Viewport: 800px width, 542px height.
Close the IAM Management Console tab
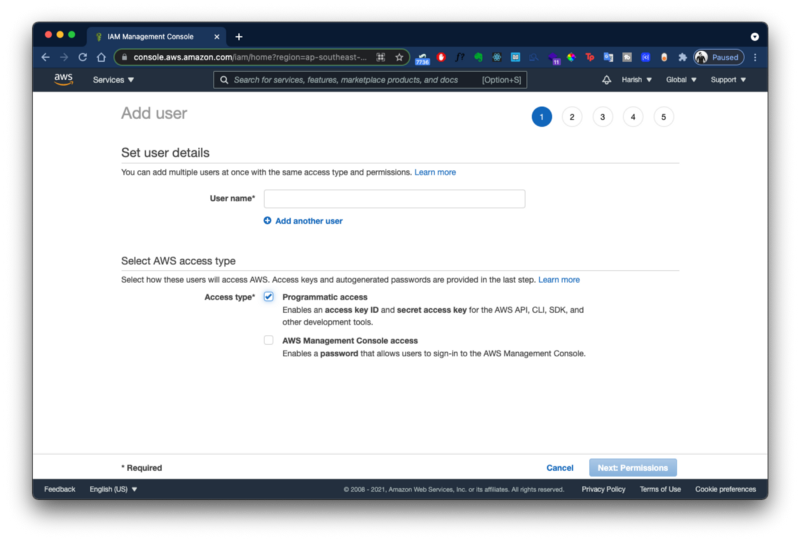(x=216, y=37)
